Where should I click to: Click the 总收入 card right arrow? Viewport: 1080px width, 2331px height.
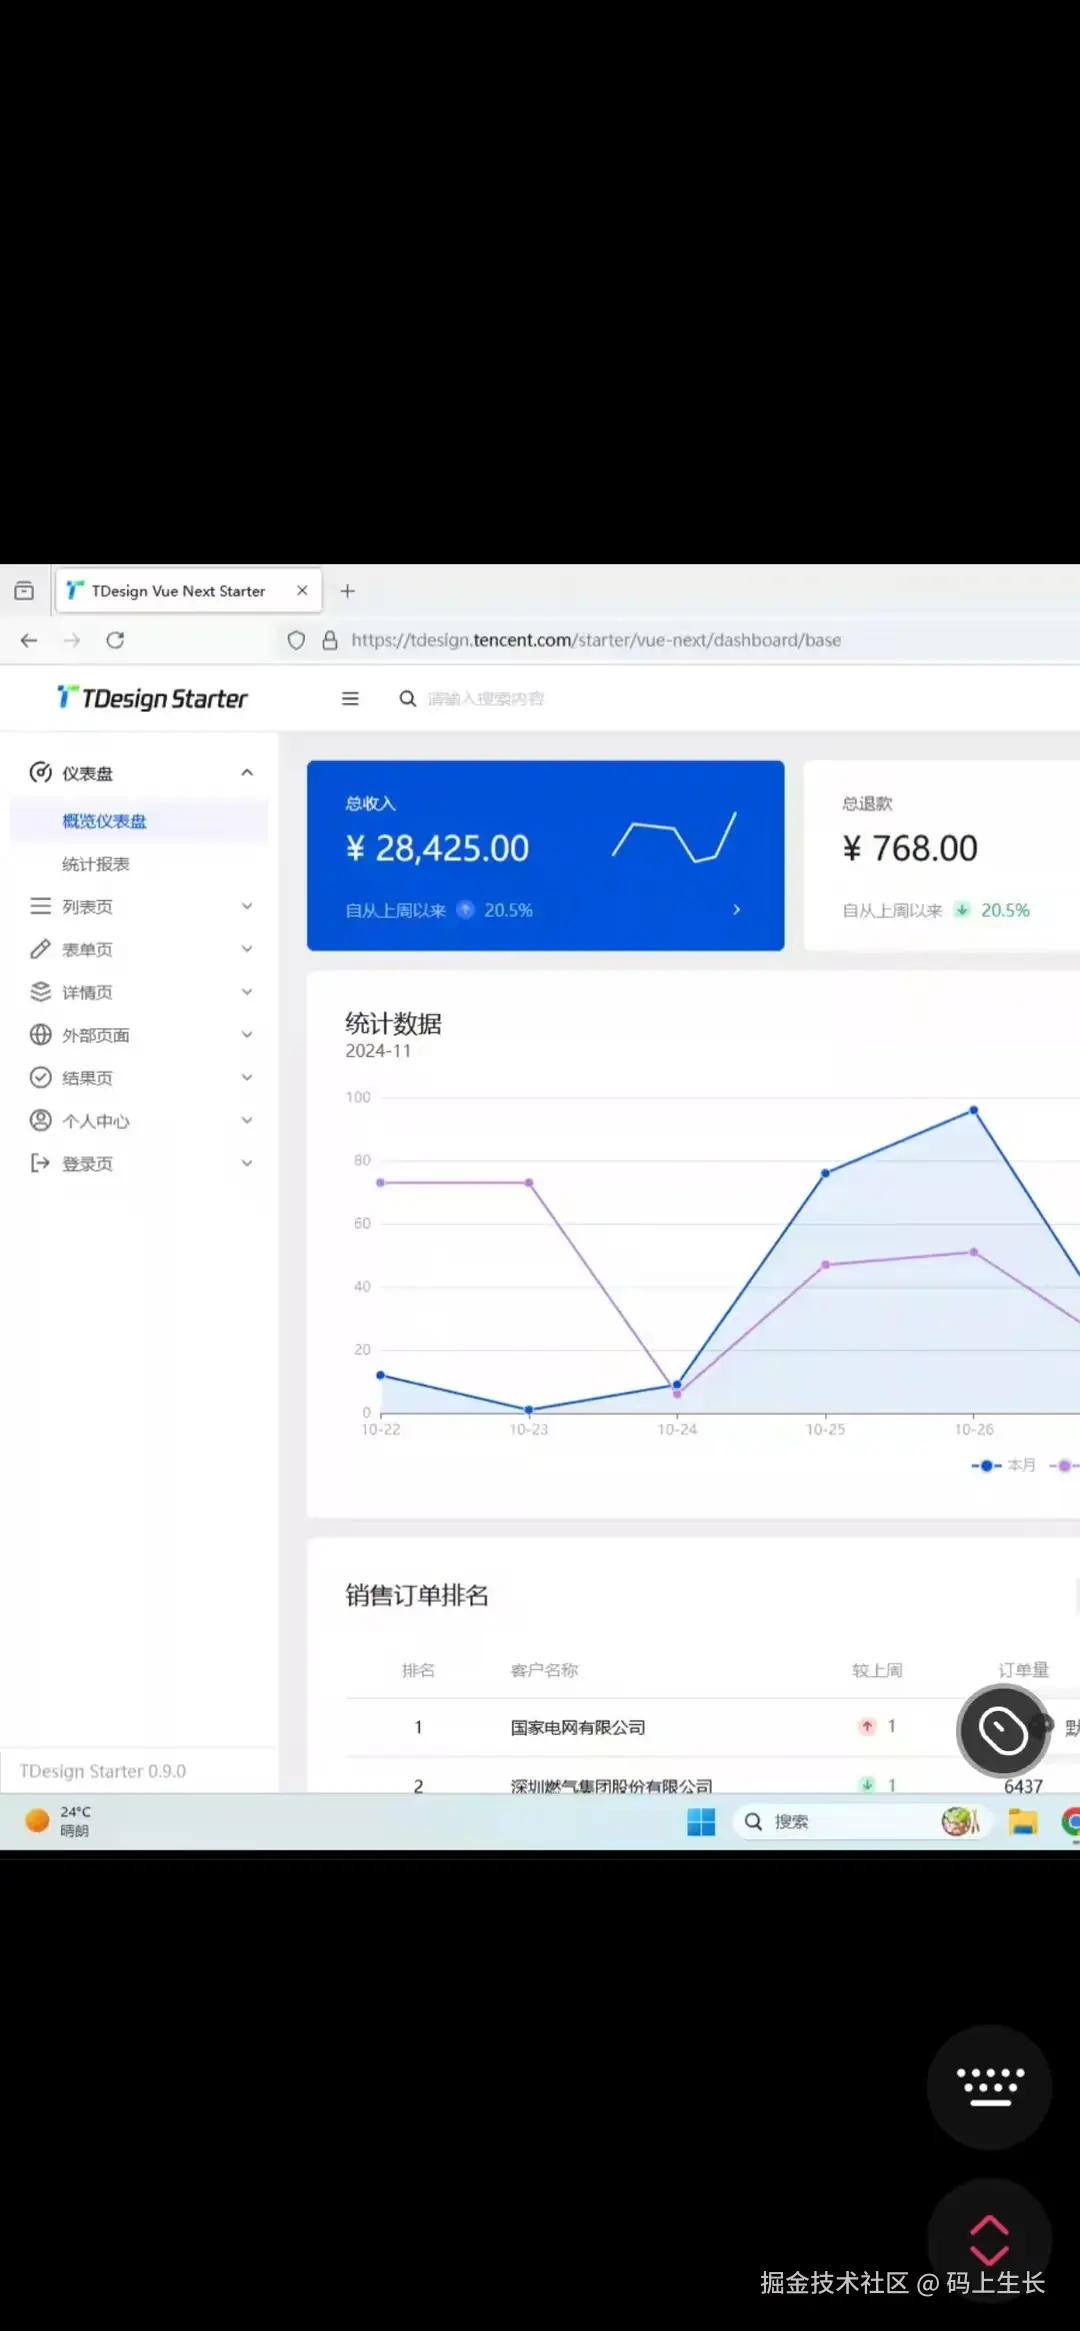pos(737,910)
